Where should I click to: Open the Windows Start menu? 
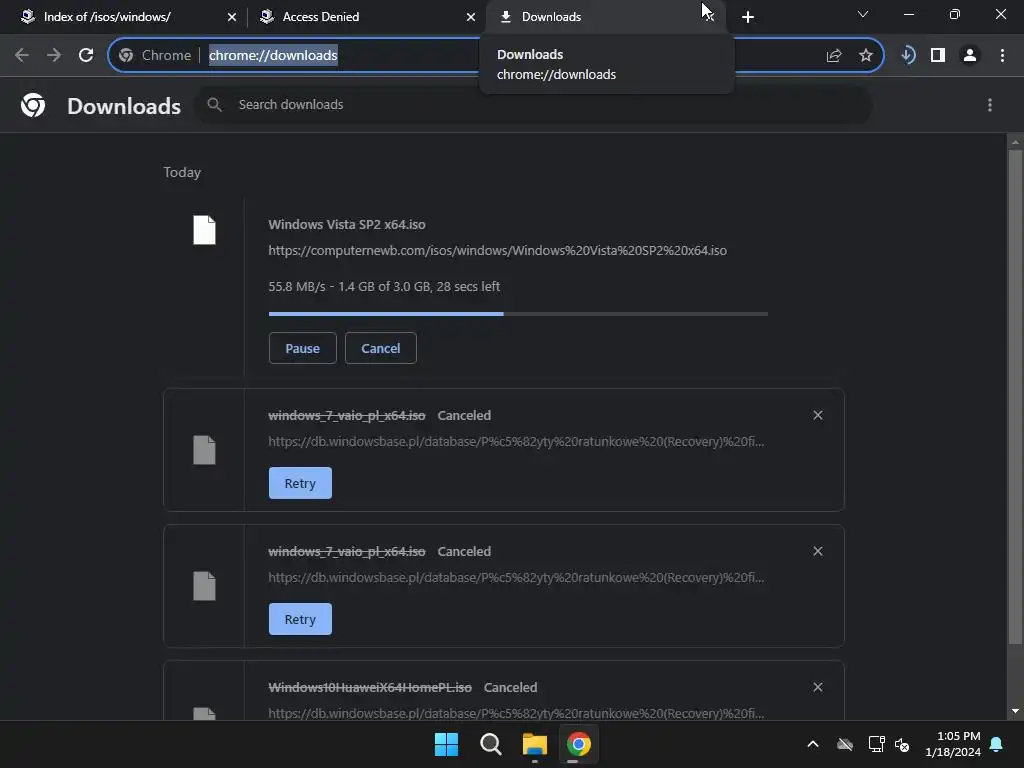[x=447, y=744]
